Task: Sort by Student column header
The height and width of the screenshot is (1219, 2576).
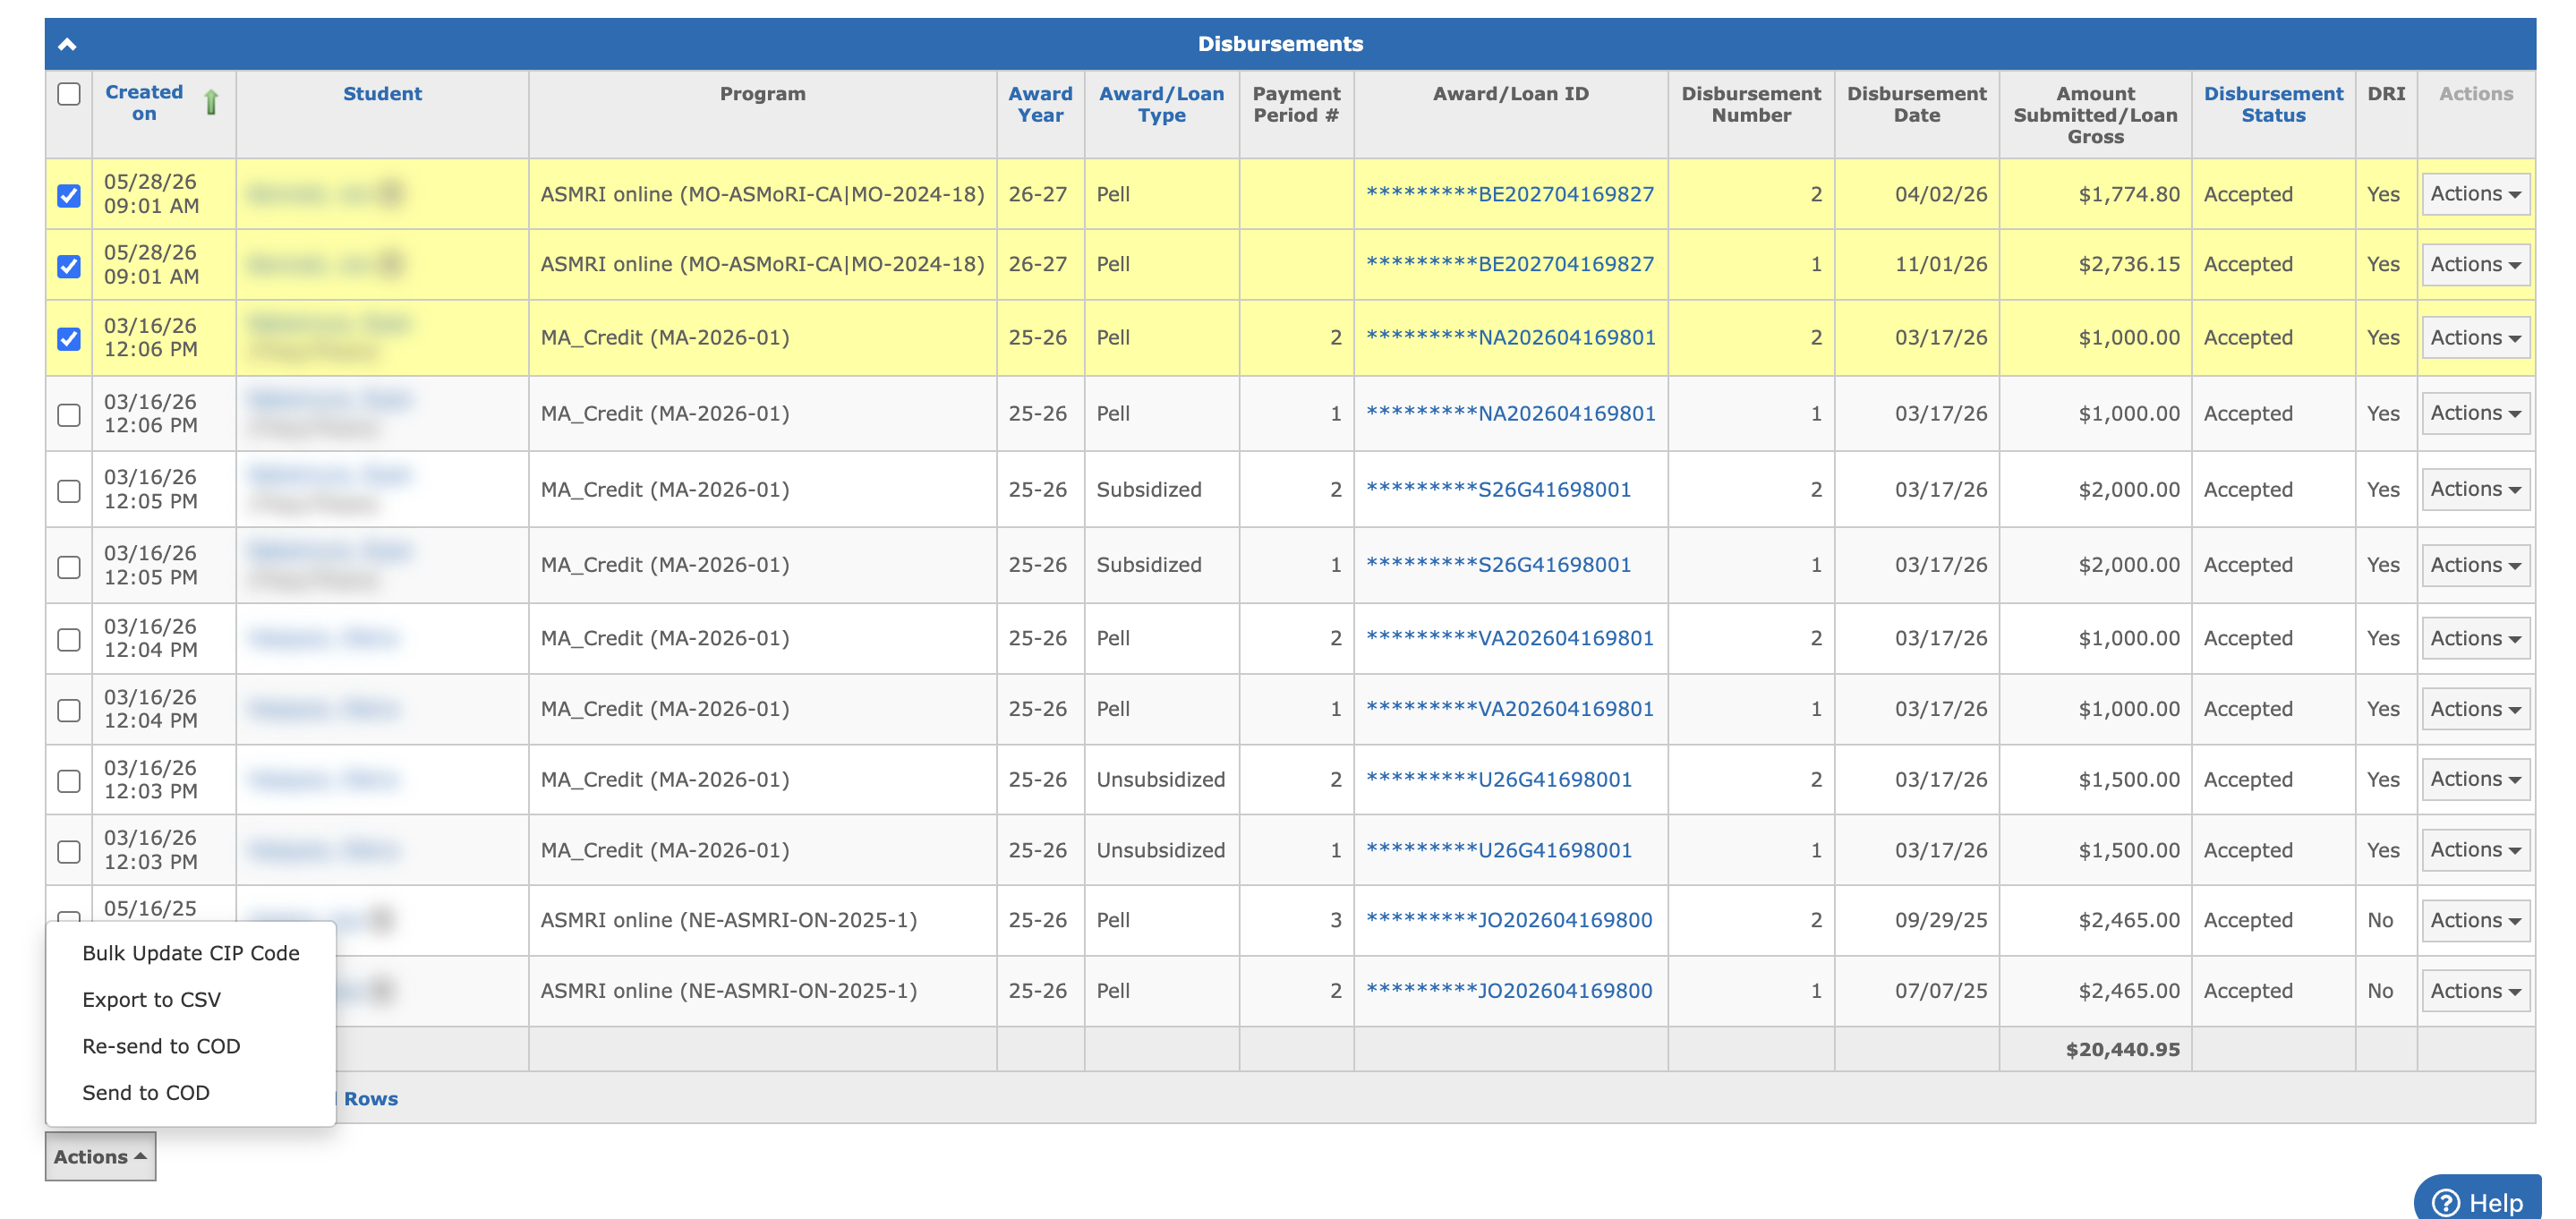Action: tap(382, 93)
